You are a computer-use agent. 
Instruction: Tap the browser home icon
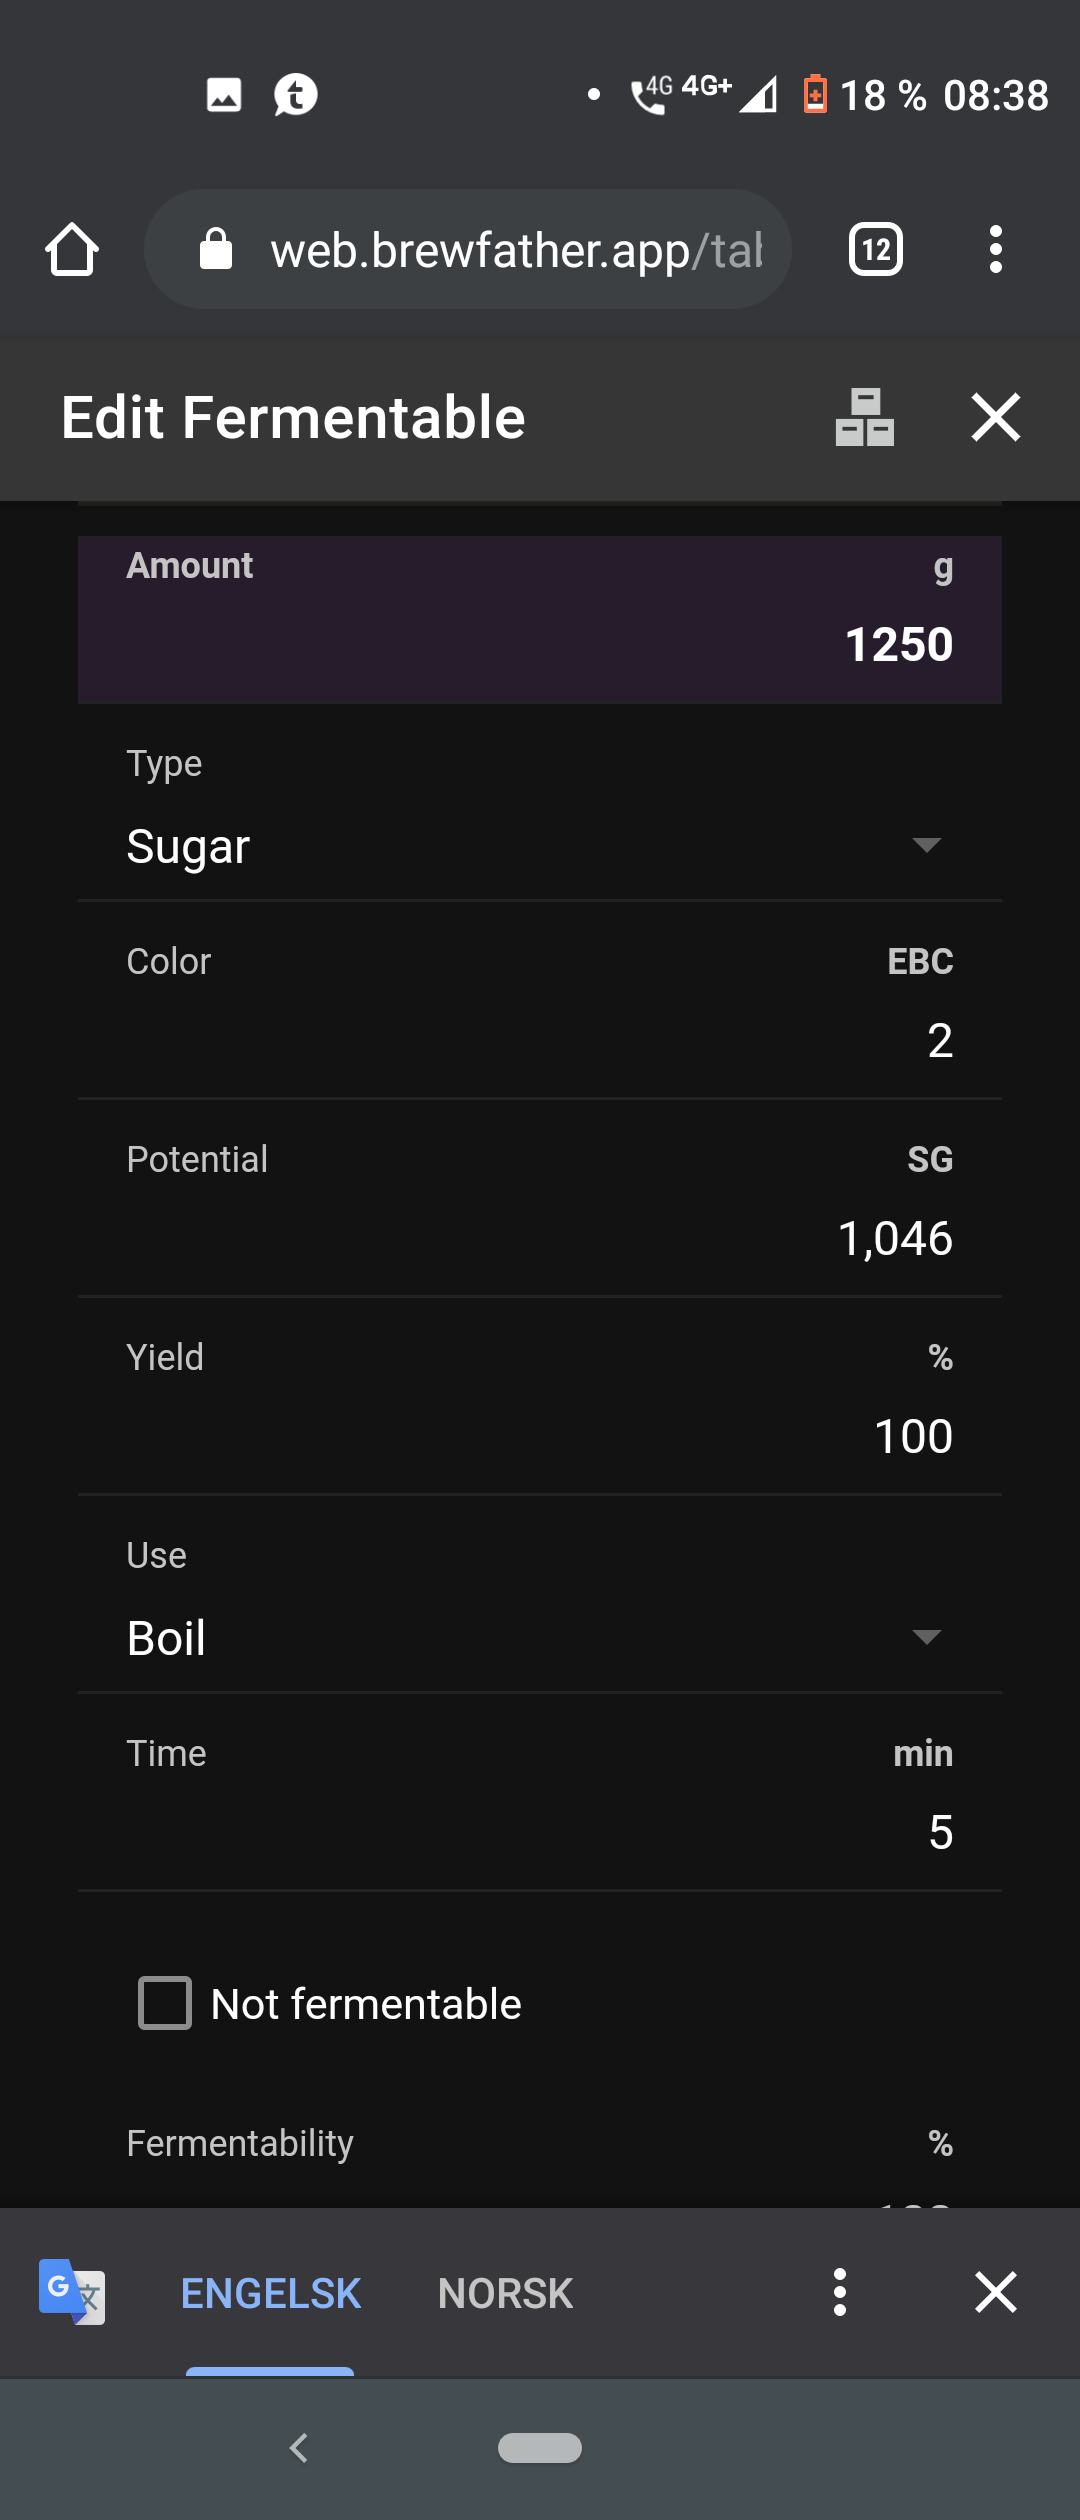(72, 249)
